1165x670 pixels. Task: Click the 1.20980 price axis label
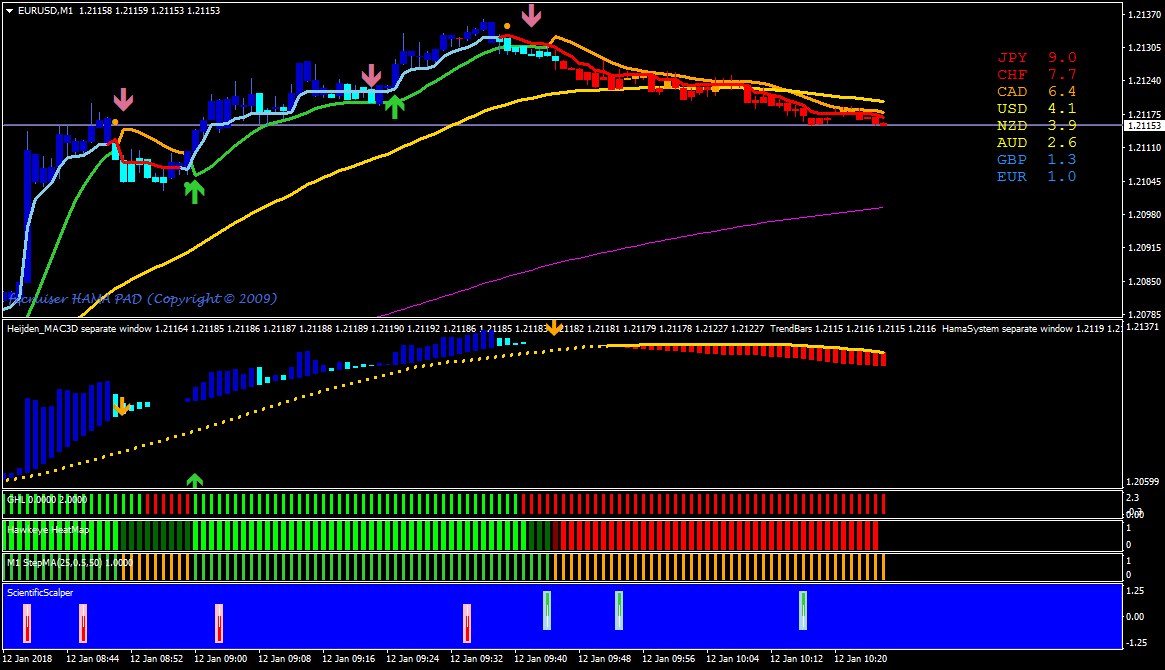(1144, 215)
